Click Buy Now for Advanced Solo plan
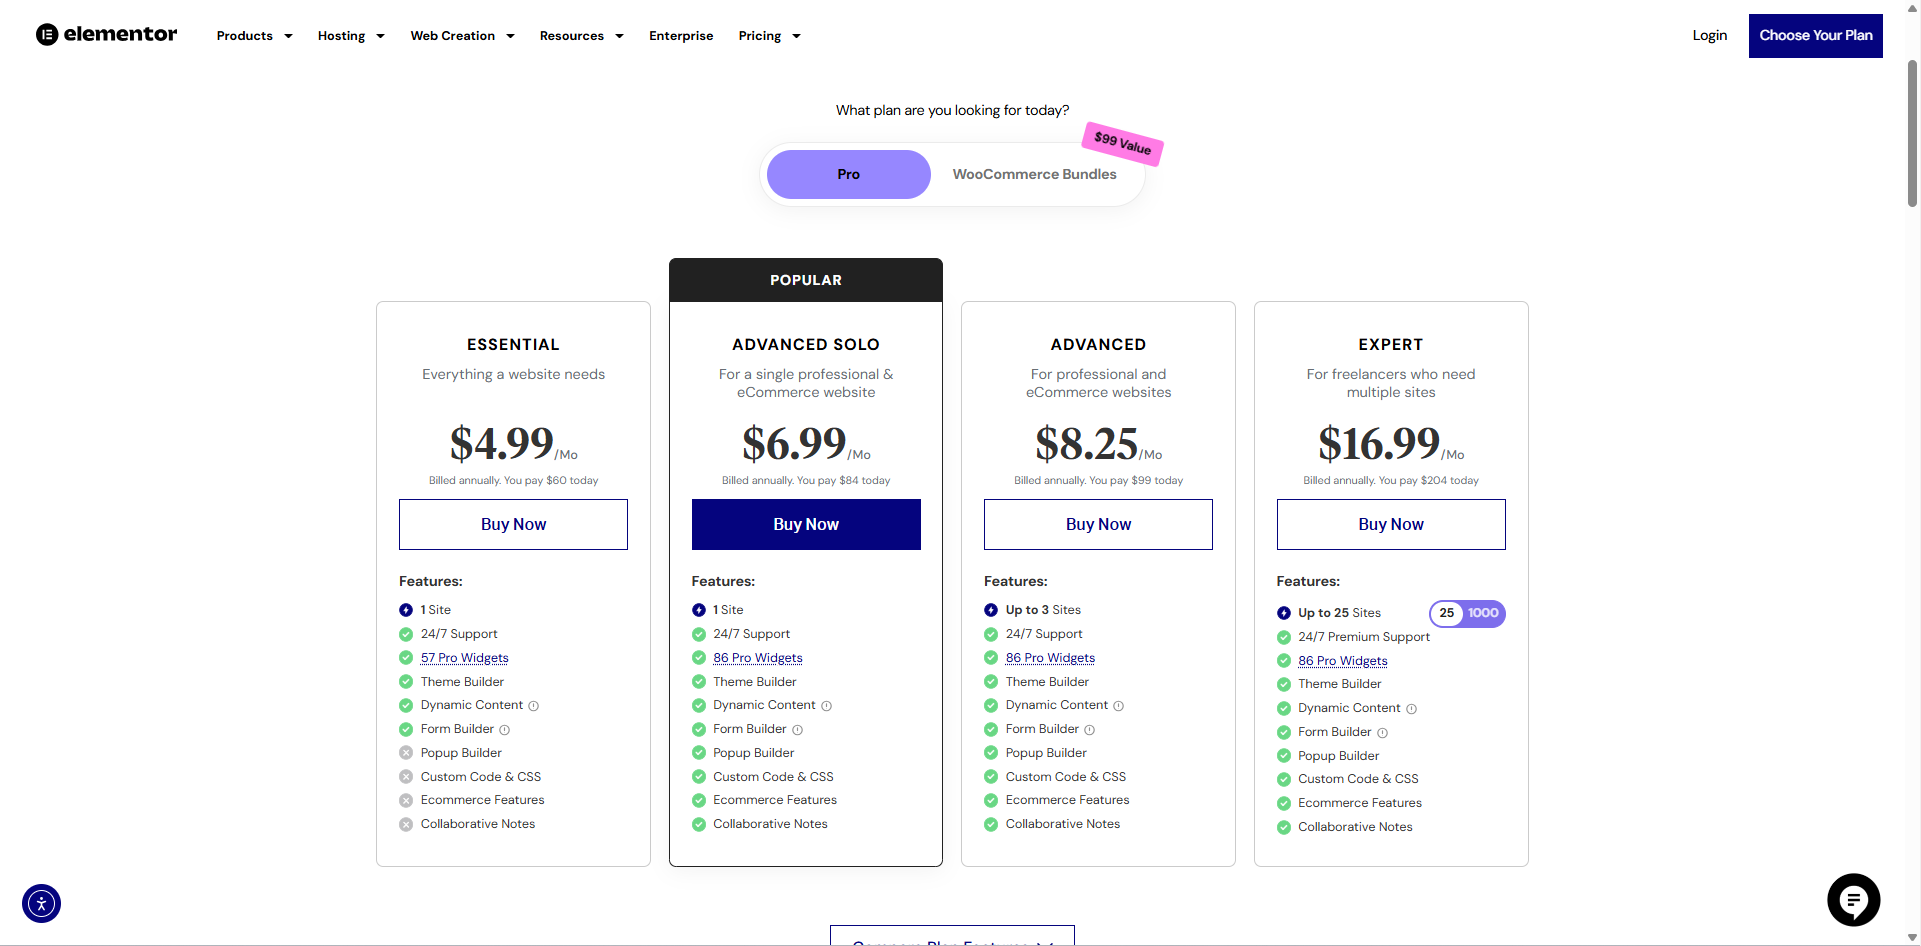This screenshot has height=946, width=1921. click(x=806, y=524)
